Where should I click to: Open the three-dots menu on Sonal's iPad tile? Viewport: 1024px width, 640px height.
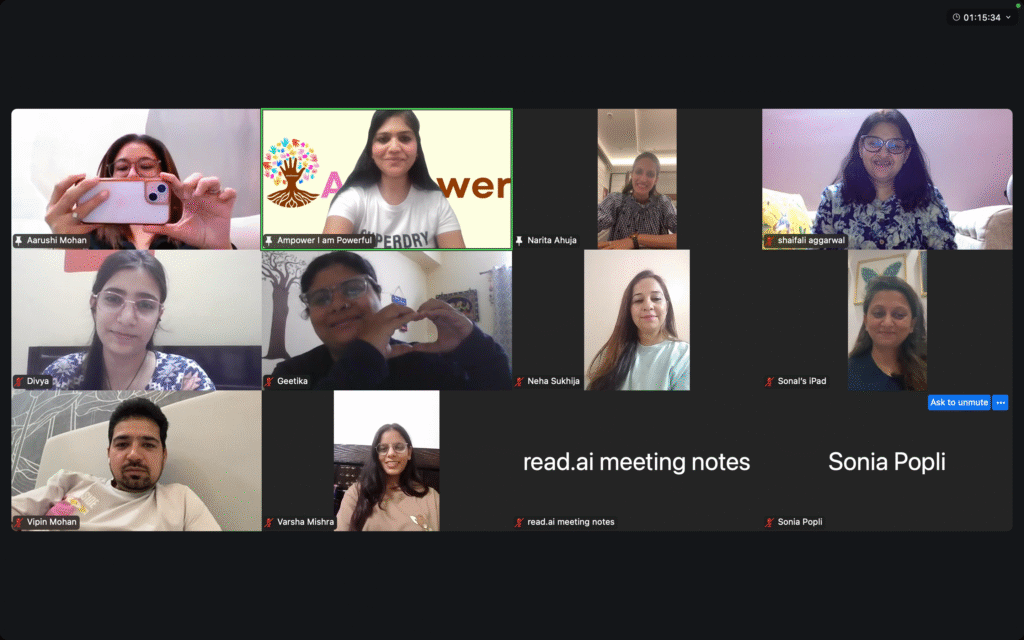[x=1000, y=402]
